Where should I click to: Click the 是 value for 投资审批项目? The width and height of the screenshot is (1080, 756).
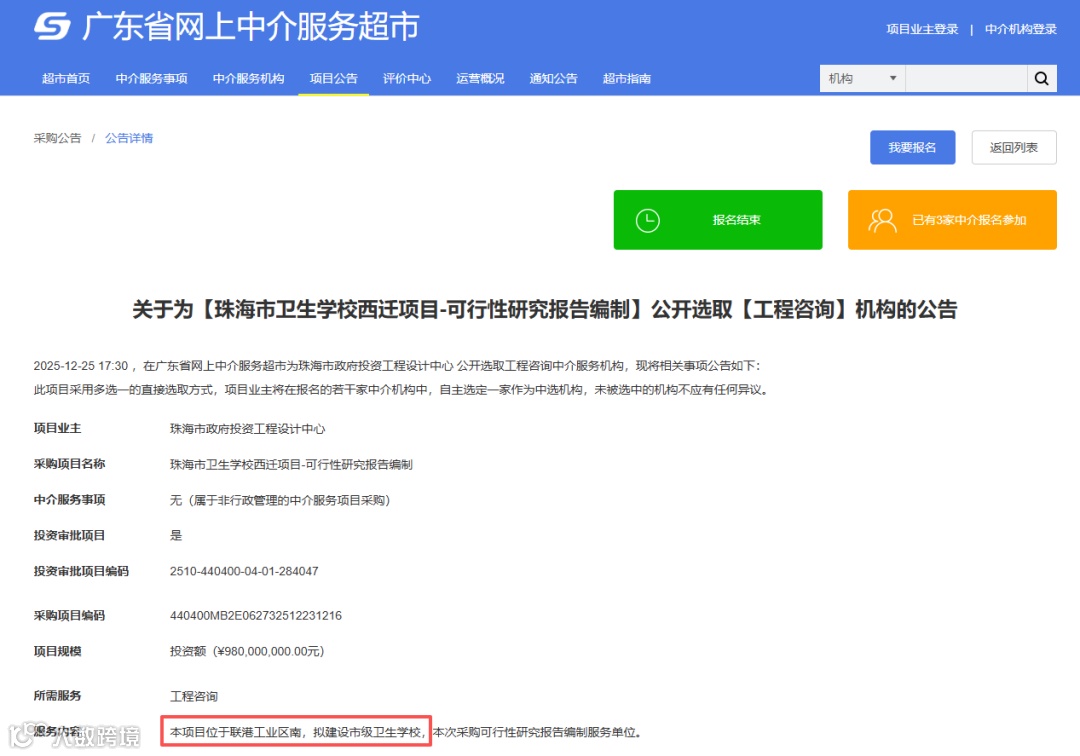(176, 536)
